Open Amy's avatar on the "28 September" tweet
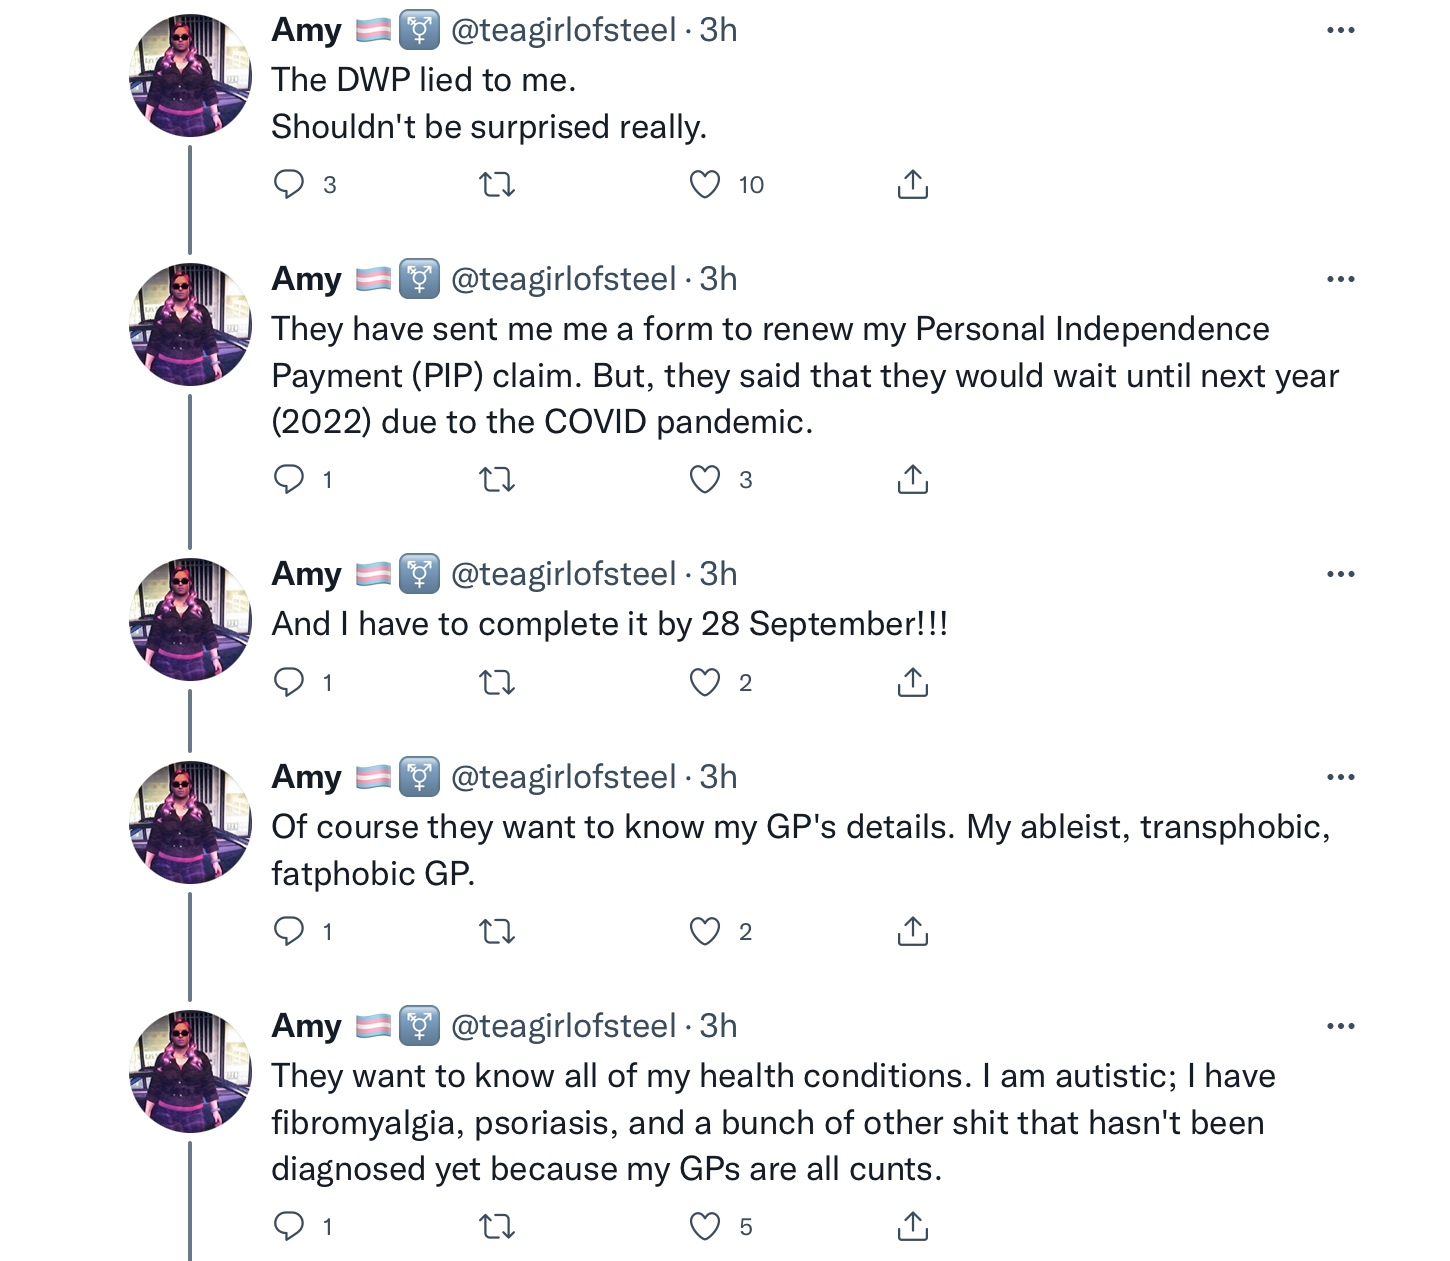Viewport: 1450px width, 1261px height. (190, 619)
